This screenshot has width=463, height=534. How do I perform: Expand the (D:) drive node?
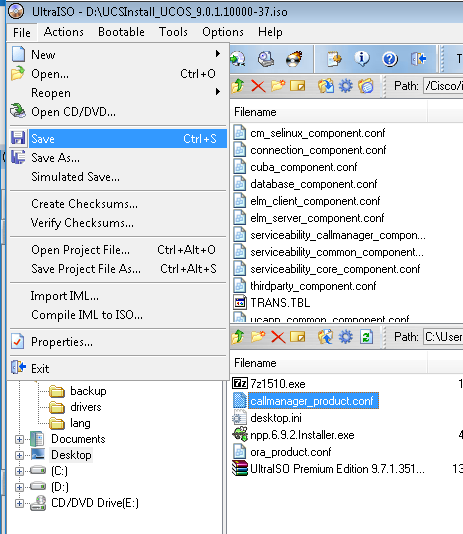pos(19,487)
